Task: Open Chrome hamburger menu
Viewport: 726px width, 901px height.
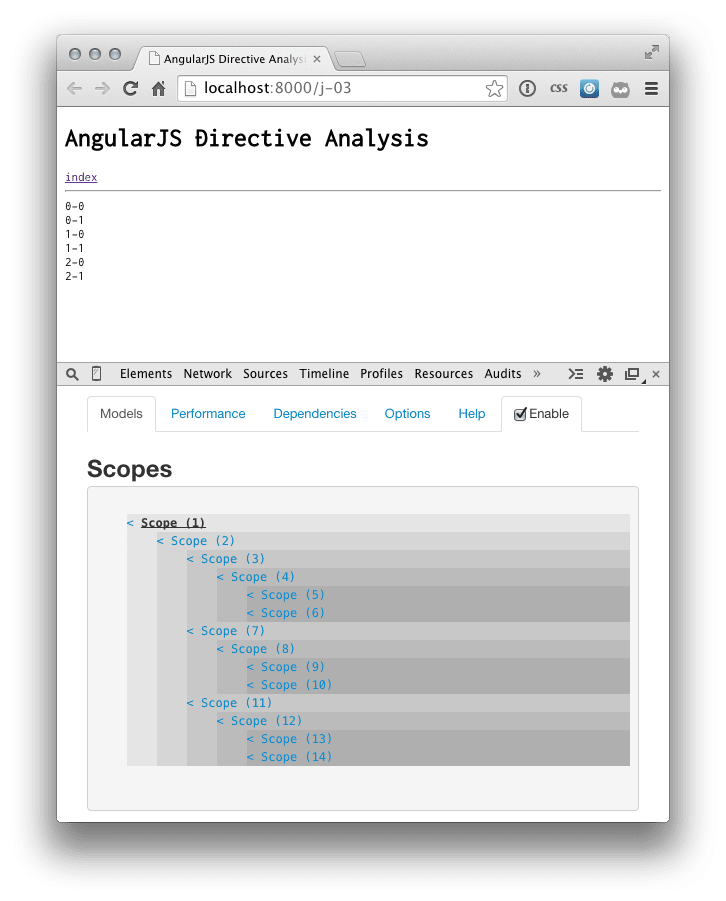Action: coord(651,88)
